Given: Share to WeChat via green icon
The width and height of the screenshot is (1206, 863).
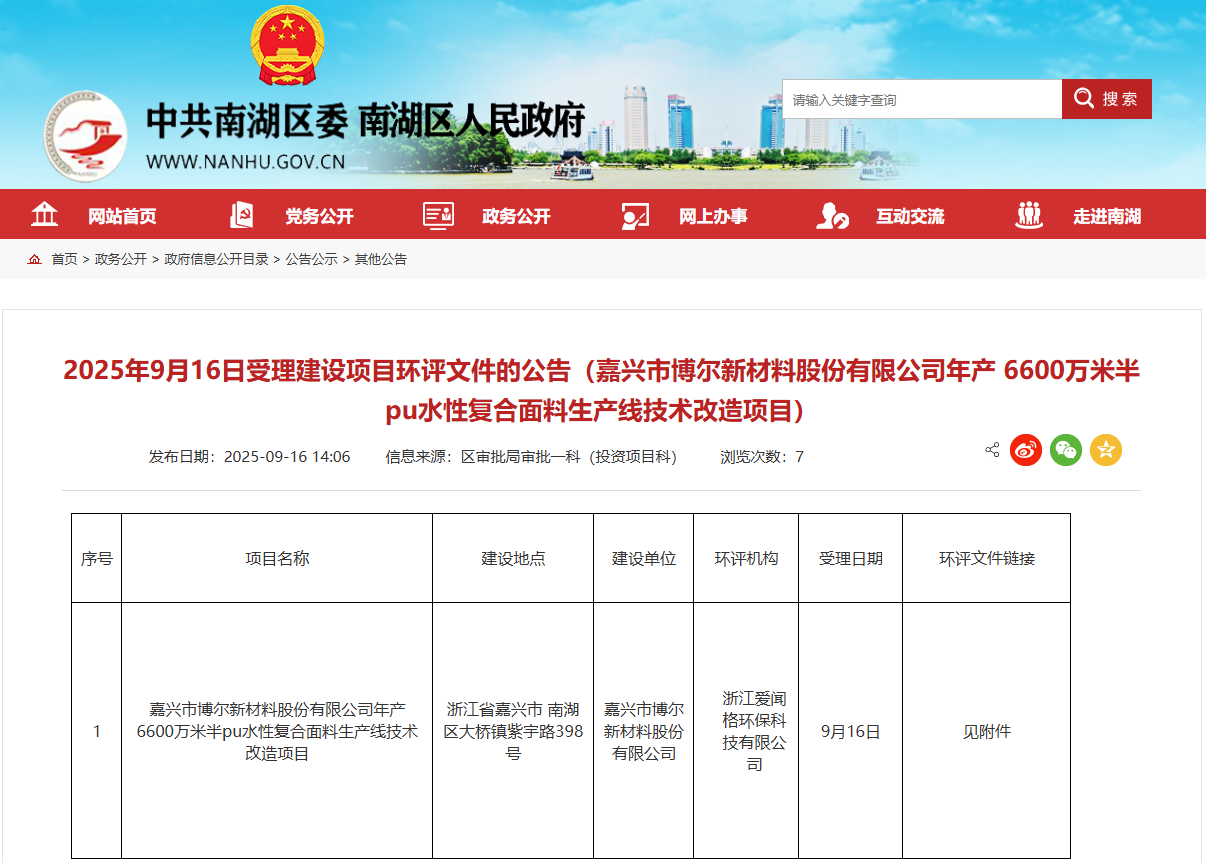Looking at the screenshot, I should (1066, 450).
